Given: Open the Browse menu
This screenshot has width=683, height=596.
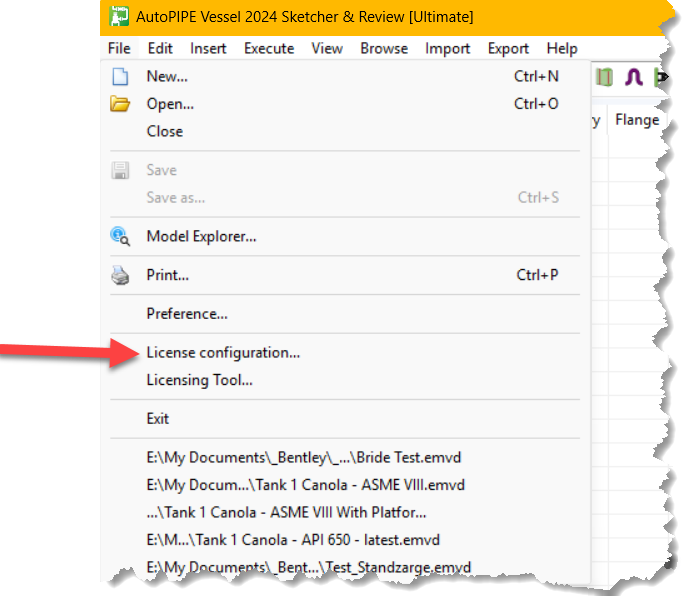Looking at the screenshot, I should pyautogui.click(x=384, y=48).
